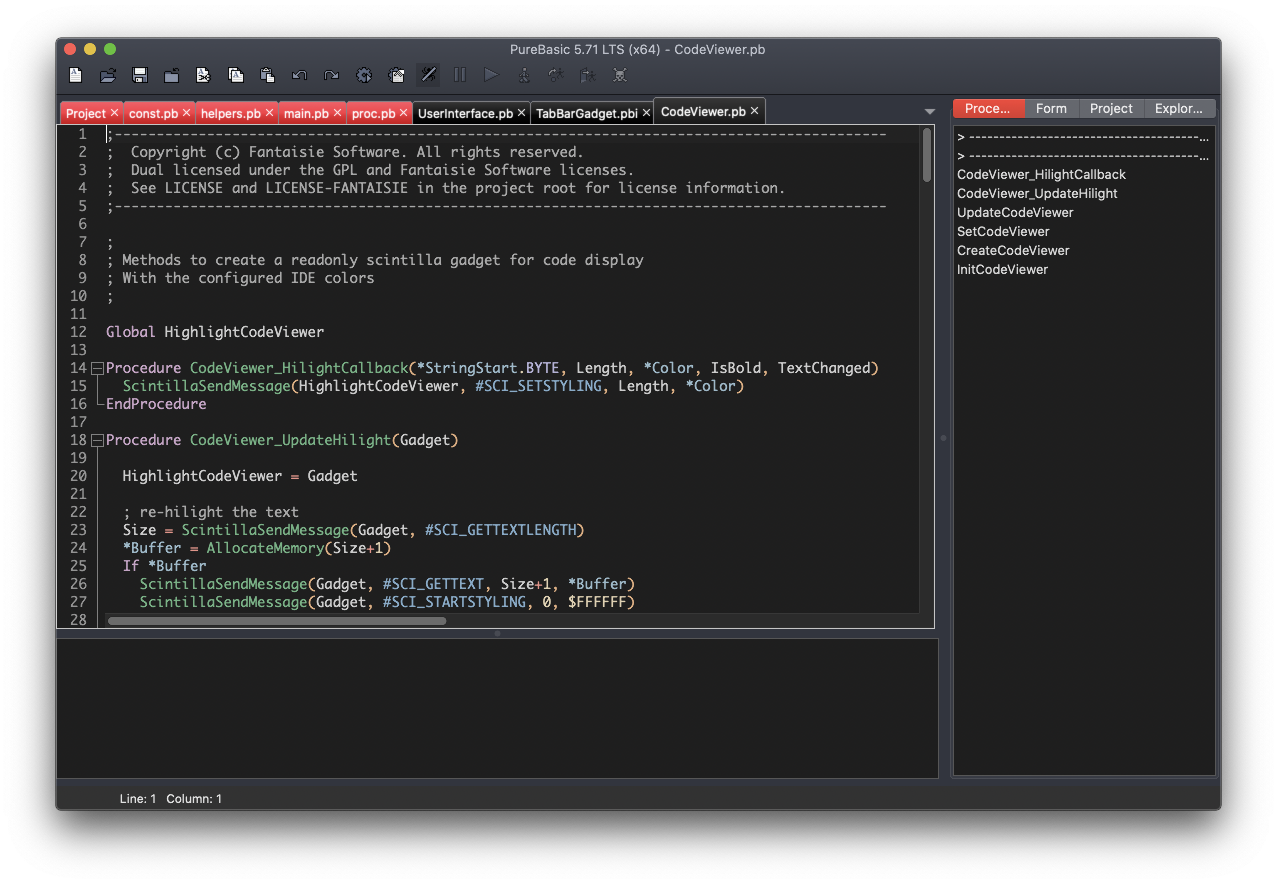
Task: Switch to the Form side panel
Action: [1051, 108]
